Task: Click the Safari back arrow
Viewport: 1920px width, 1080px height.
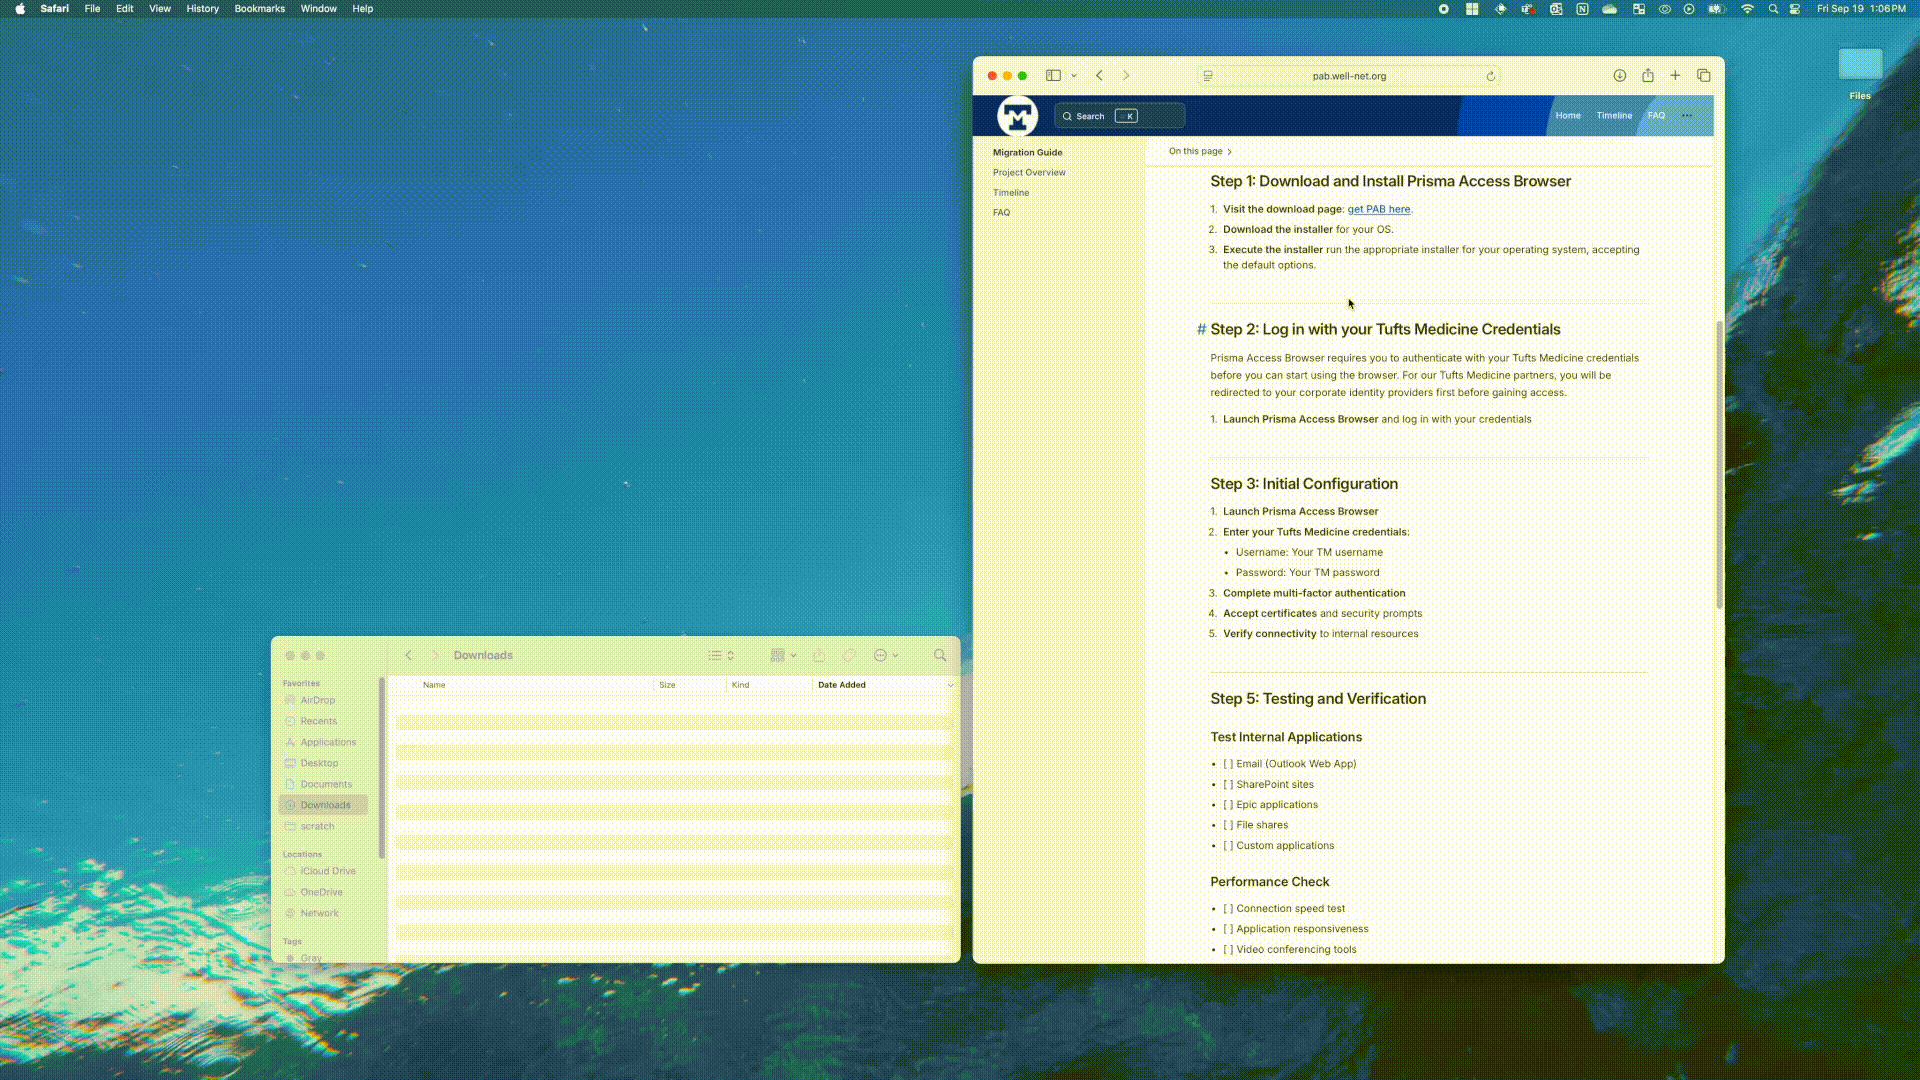Action: 1099,76
